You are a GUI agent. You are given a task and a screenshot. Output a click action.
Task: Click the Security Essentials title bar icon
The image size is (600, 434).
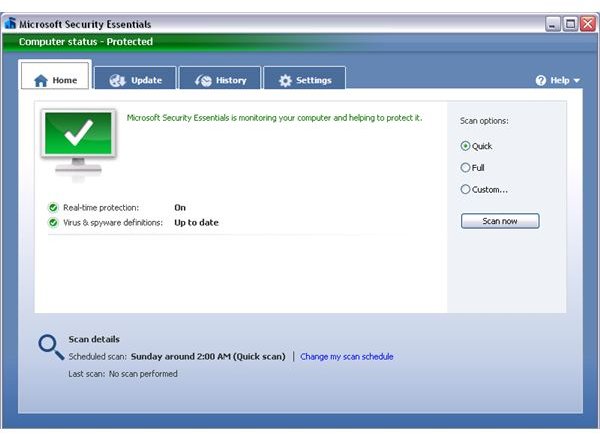click(x=10, y=24)
